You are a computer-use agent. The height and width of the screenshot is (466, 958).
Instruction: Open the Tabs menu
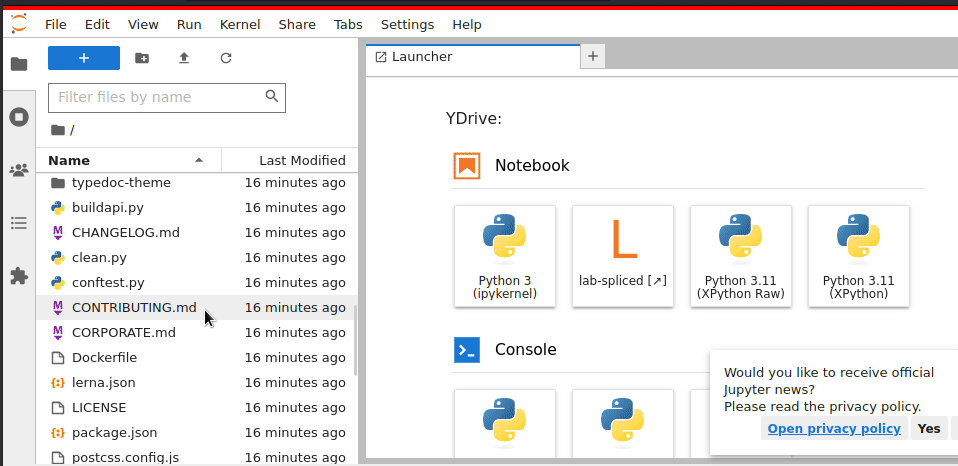pos(348,24)
